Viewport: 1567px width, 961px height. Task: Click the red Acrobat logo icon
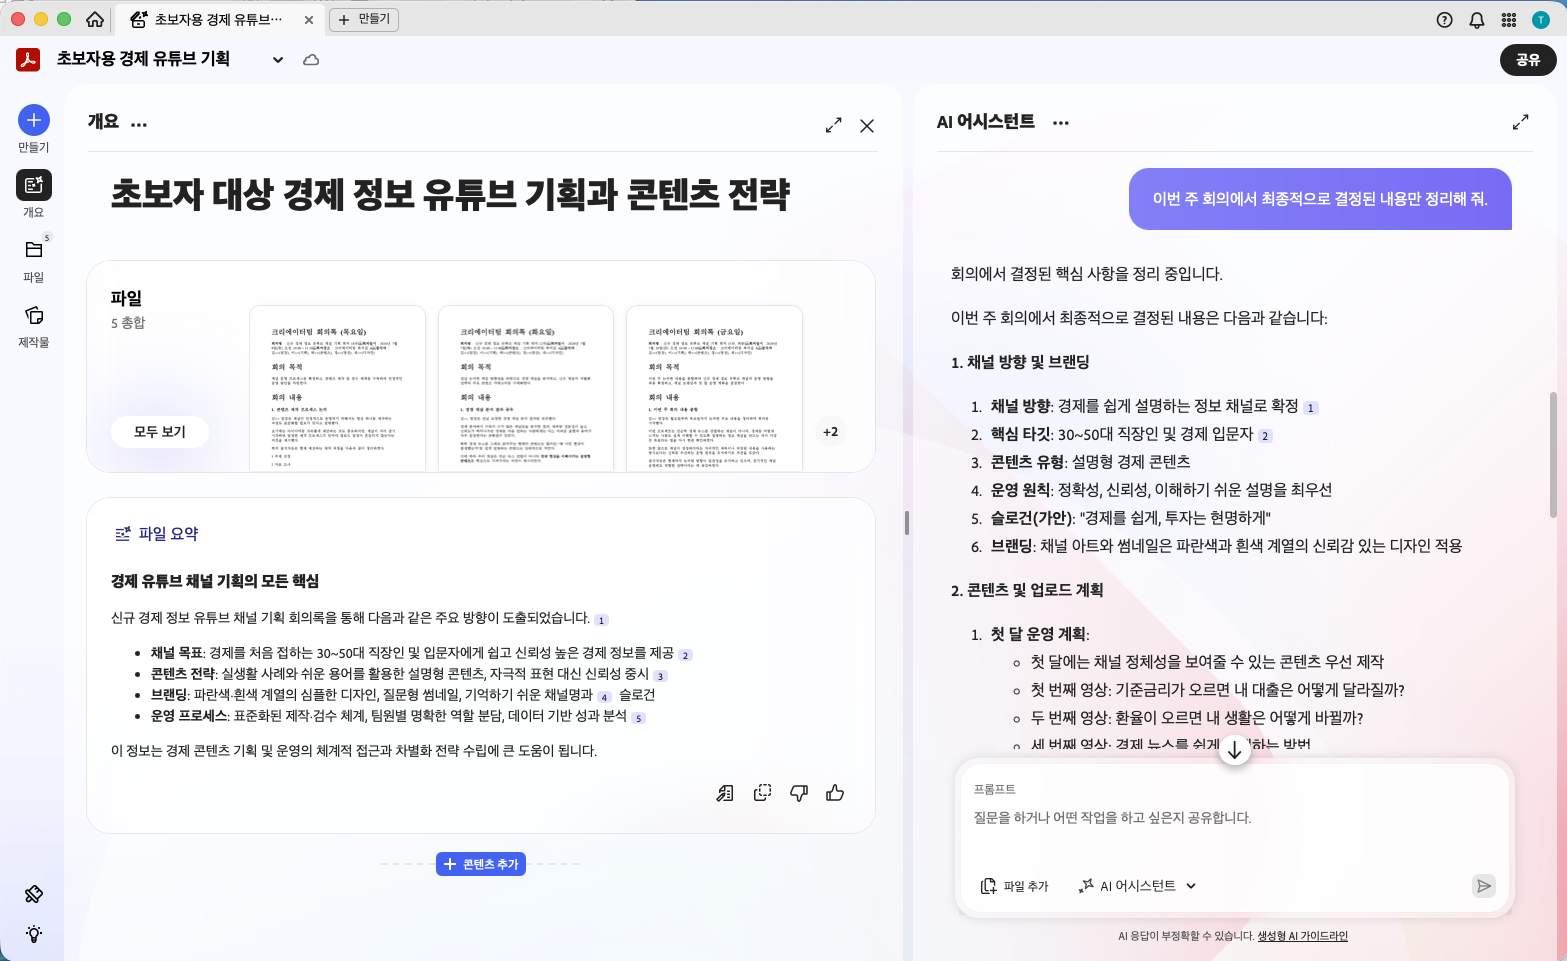[28, 60]
